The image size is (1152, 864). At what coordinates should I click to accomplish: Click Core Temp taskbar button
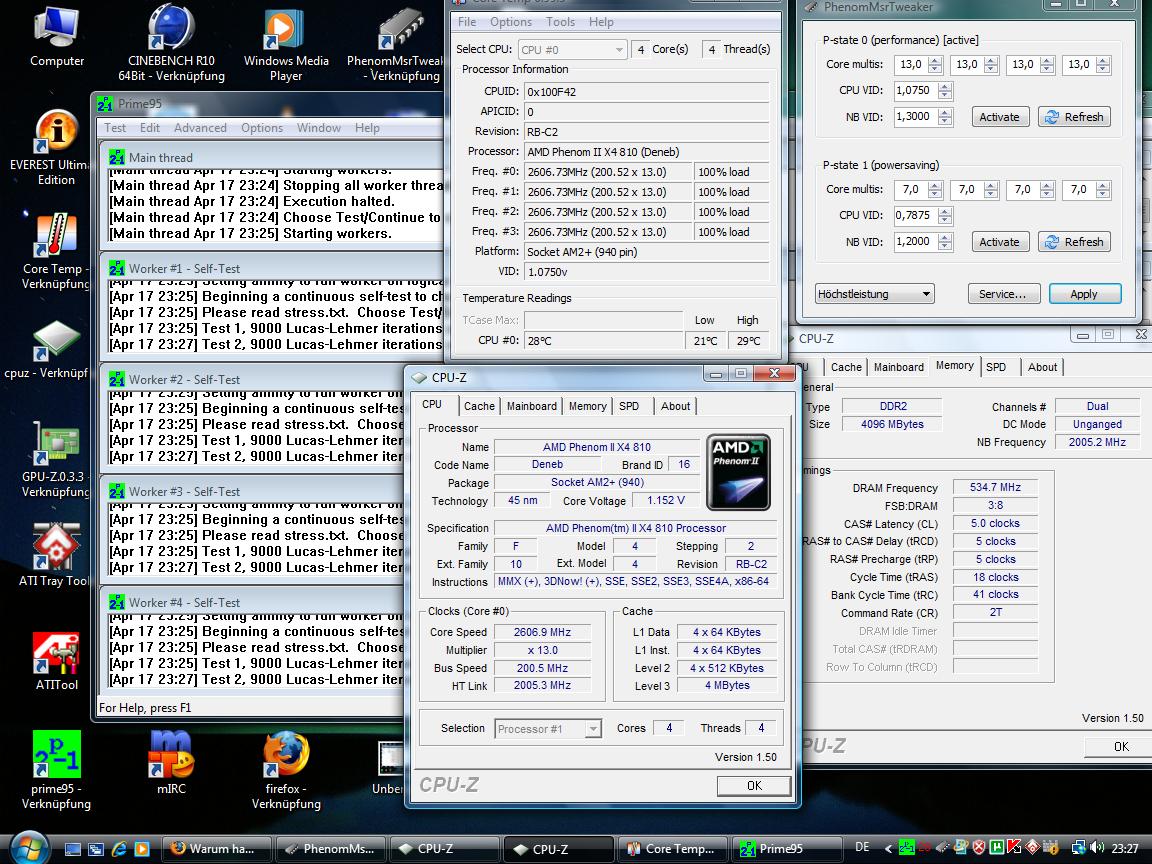672,849
